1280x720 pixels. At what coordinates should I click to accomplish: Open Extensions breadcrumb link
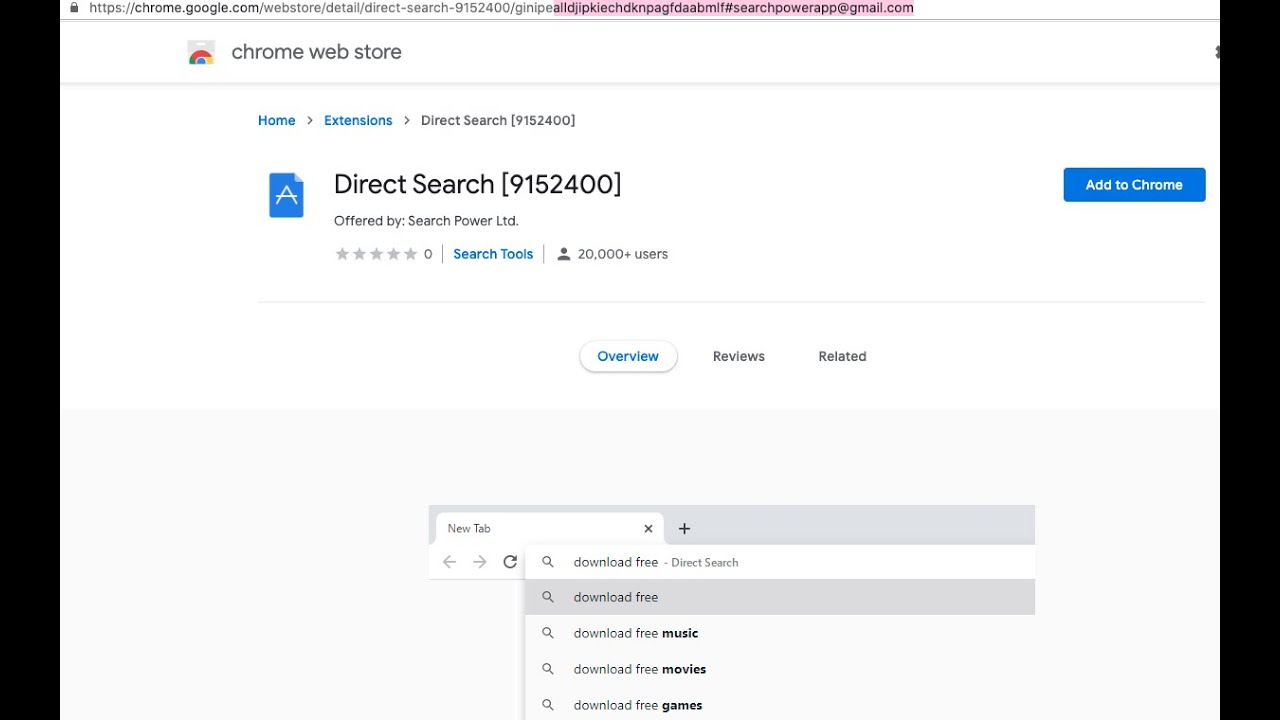[358, 120]
